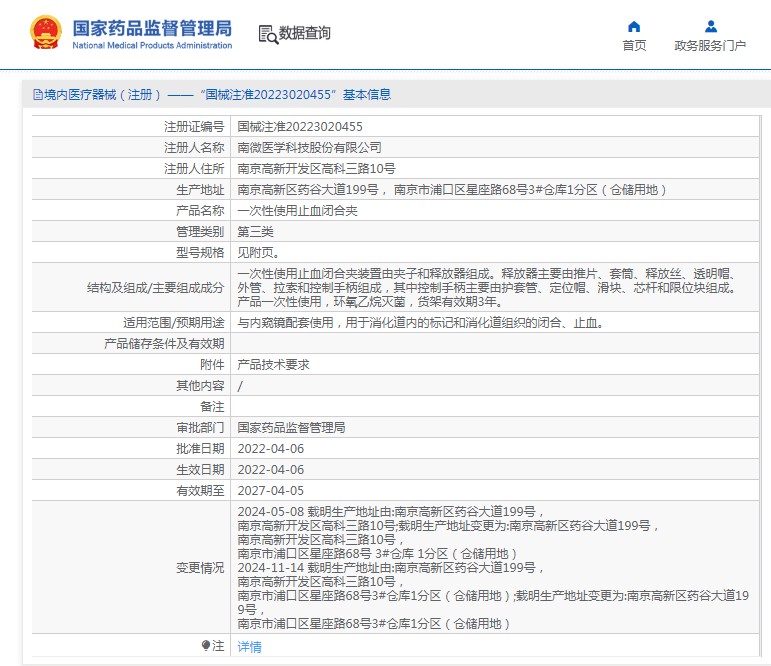771x666 pixels.
Task: Click the home page house icon
Action: click(x=634, y=26)
